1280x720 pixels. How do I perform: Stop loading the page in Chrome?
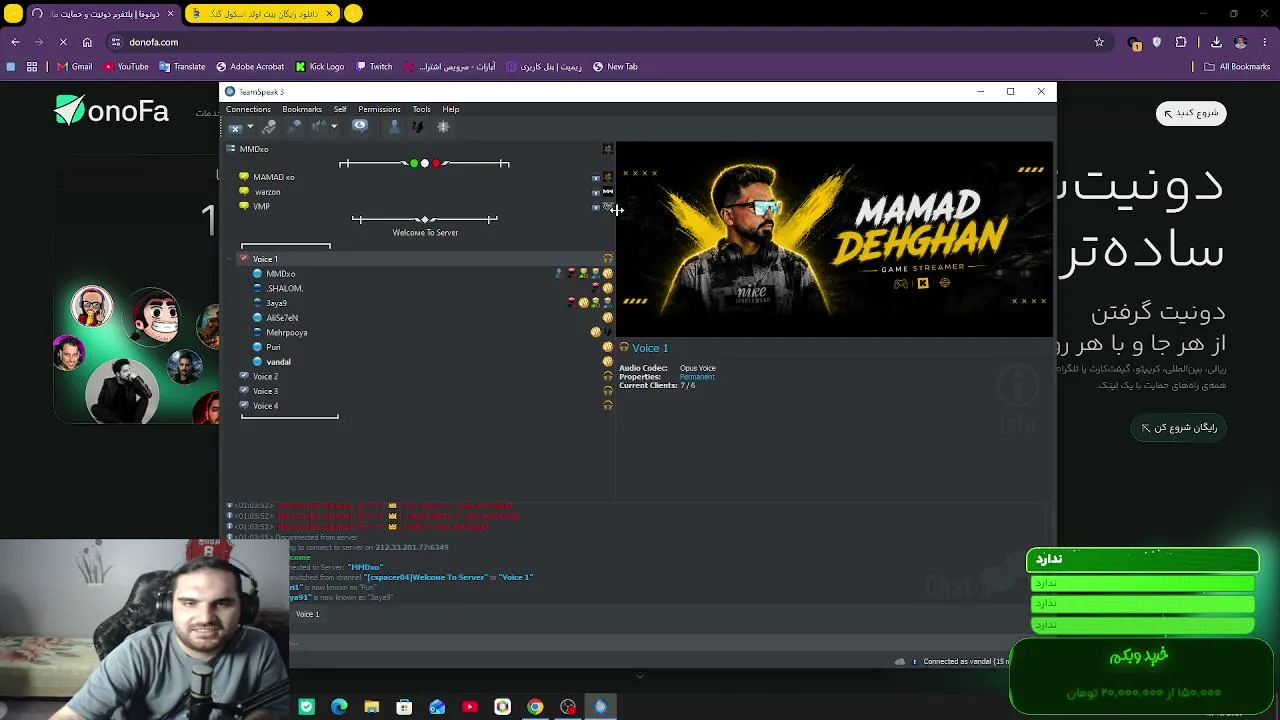click(62, 42)
